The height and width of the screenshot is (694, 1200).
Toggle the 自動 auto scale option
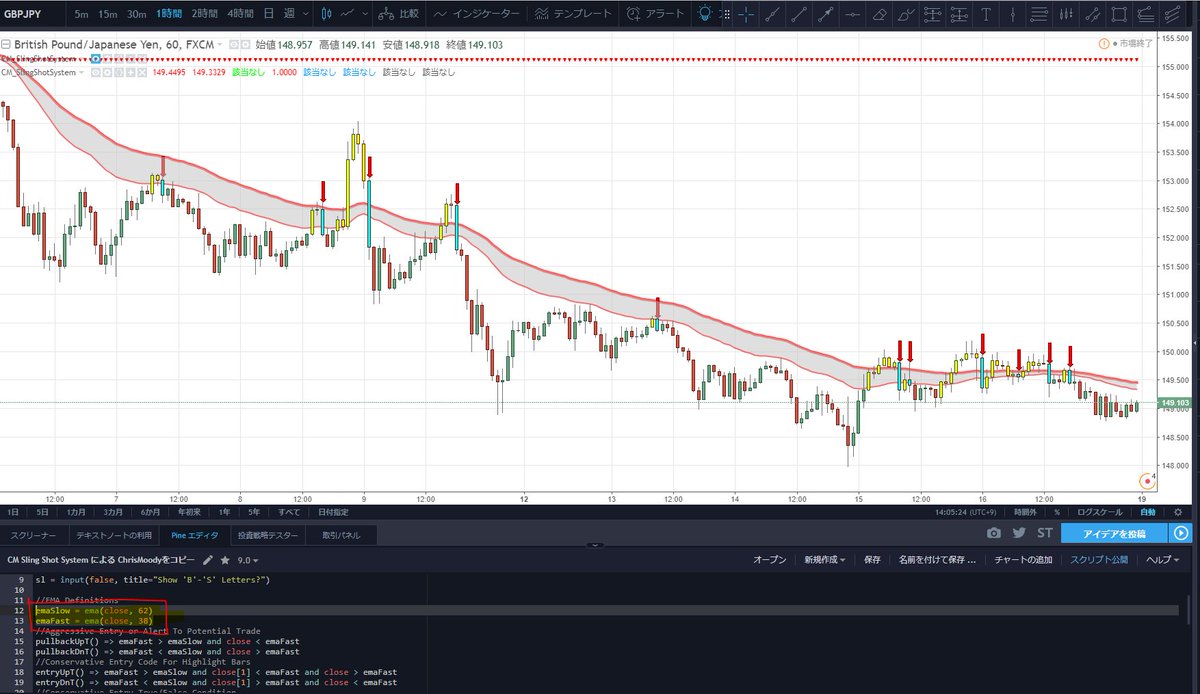[x=1149, y=510]
